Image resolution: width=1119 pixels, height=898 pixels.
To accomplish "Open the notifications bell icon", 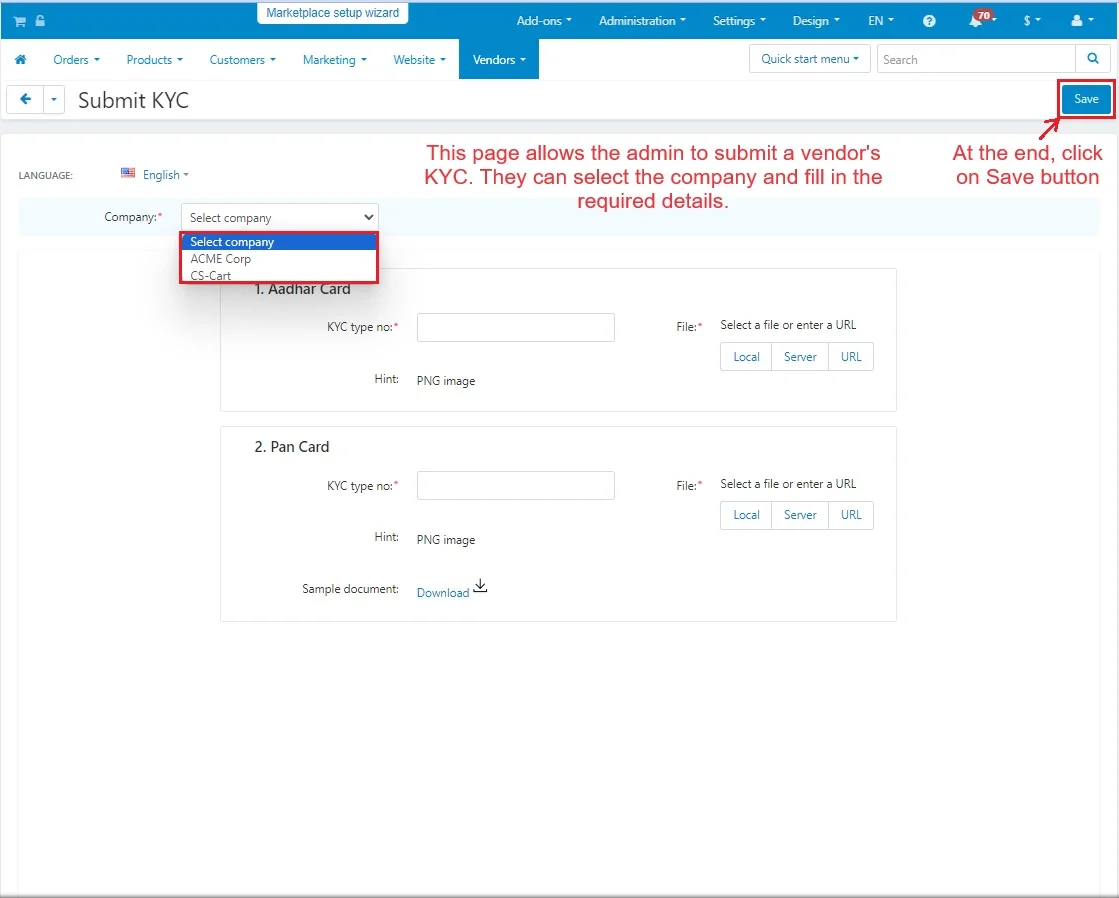I will coord(976,21).
